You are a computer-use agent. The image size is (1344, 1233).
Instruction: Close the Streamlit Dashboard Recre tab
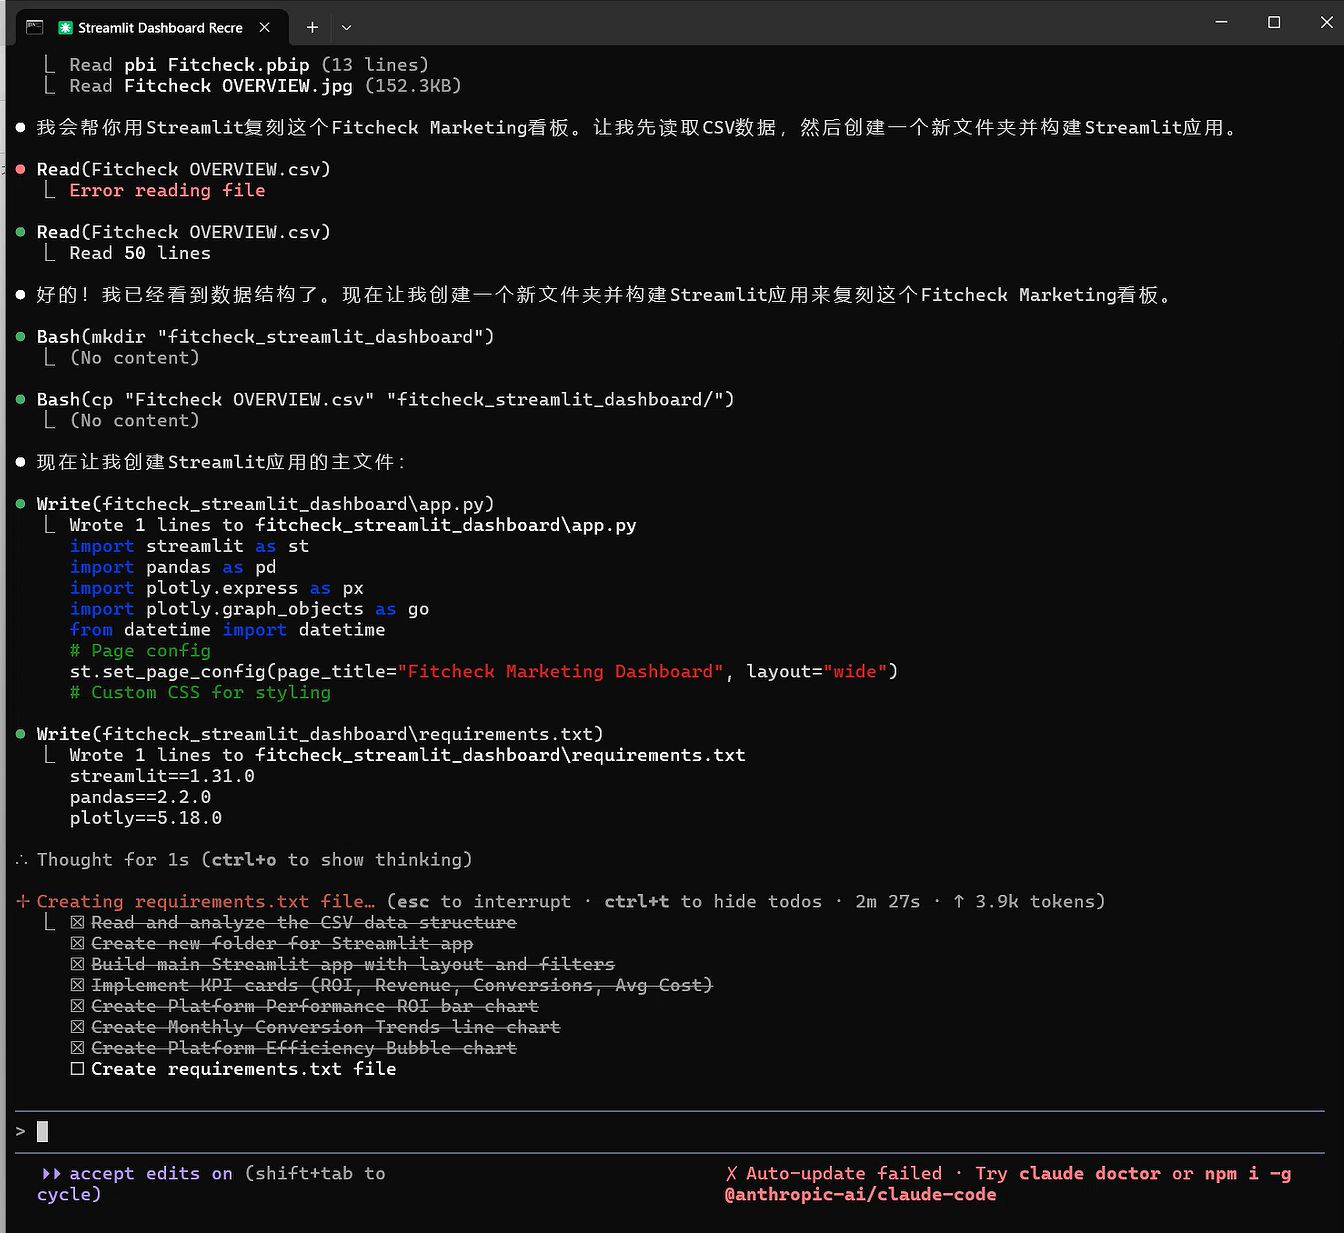coord(264,27)
